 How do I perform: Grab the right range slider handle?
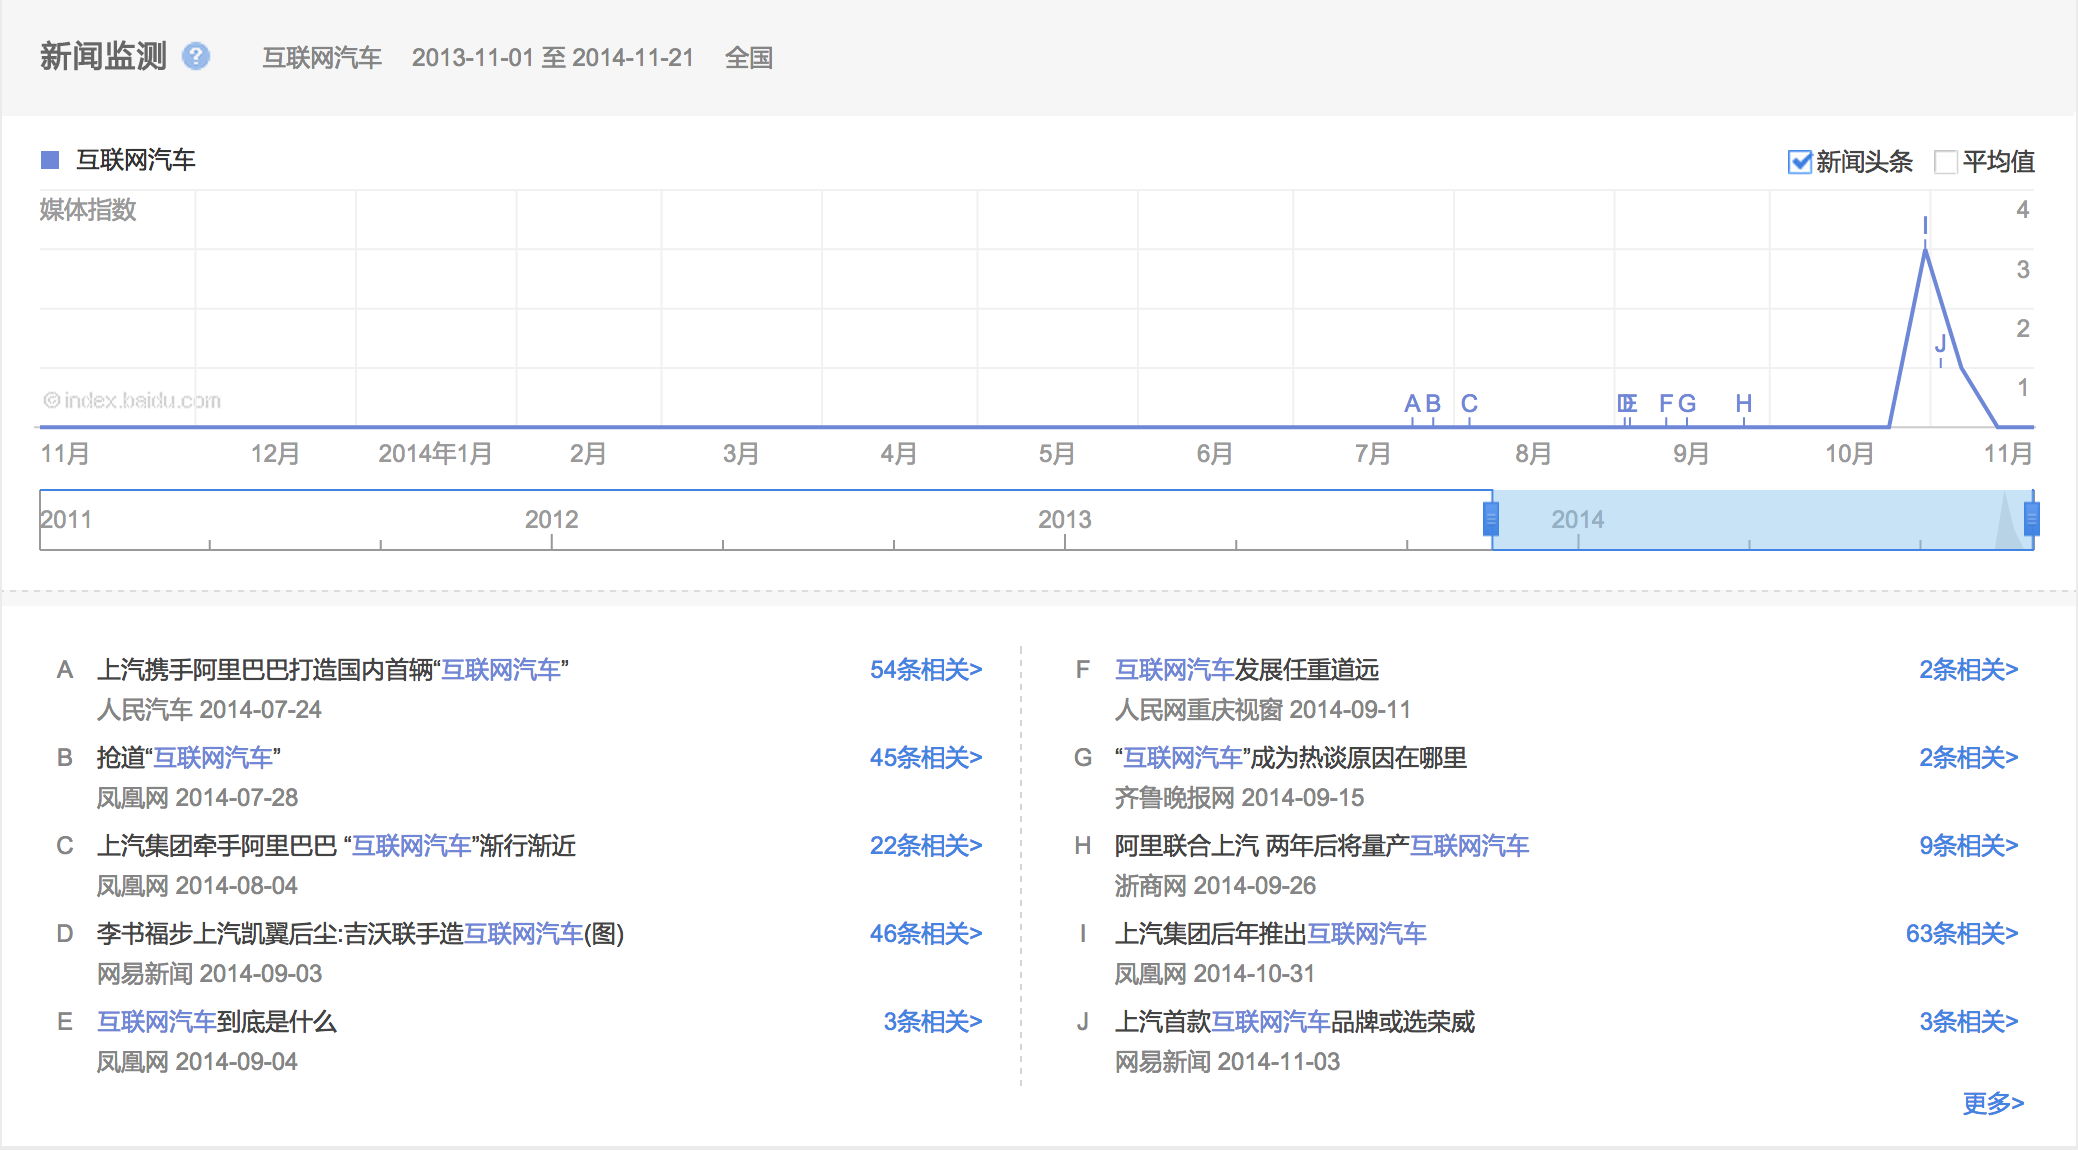(2031, 519)
